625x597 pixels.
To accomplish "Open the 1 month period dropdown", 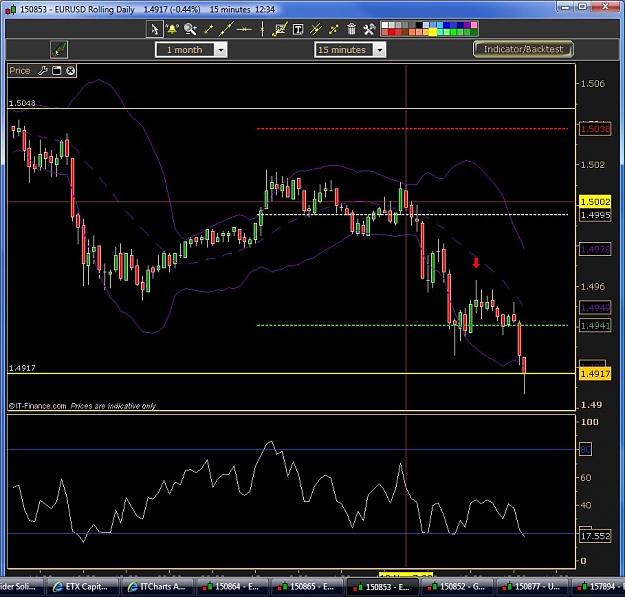I will click(x=221, y=50).
